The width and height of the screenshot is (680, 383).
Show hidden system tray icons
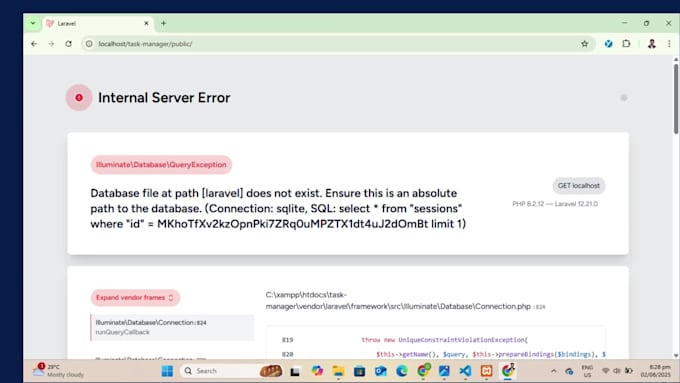click(554, 371)
